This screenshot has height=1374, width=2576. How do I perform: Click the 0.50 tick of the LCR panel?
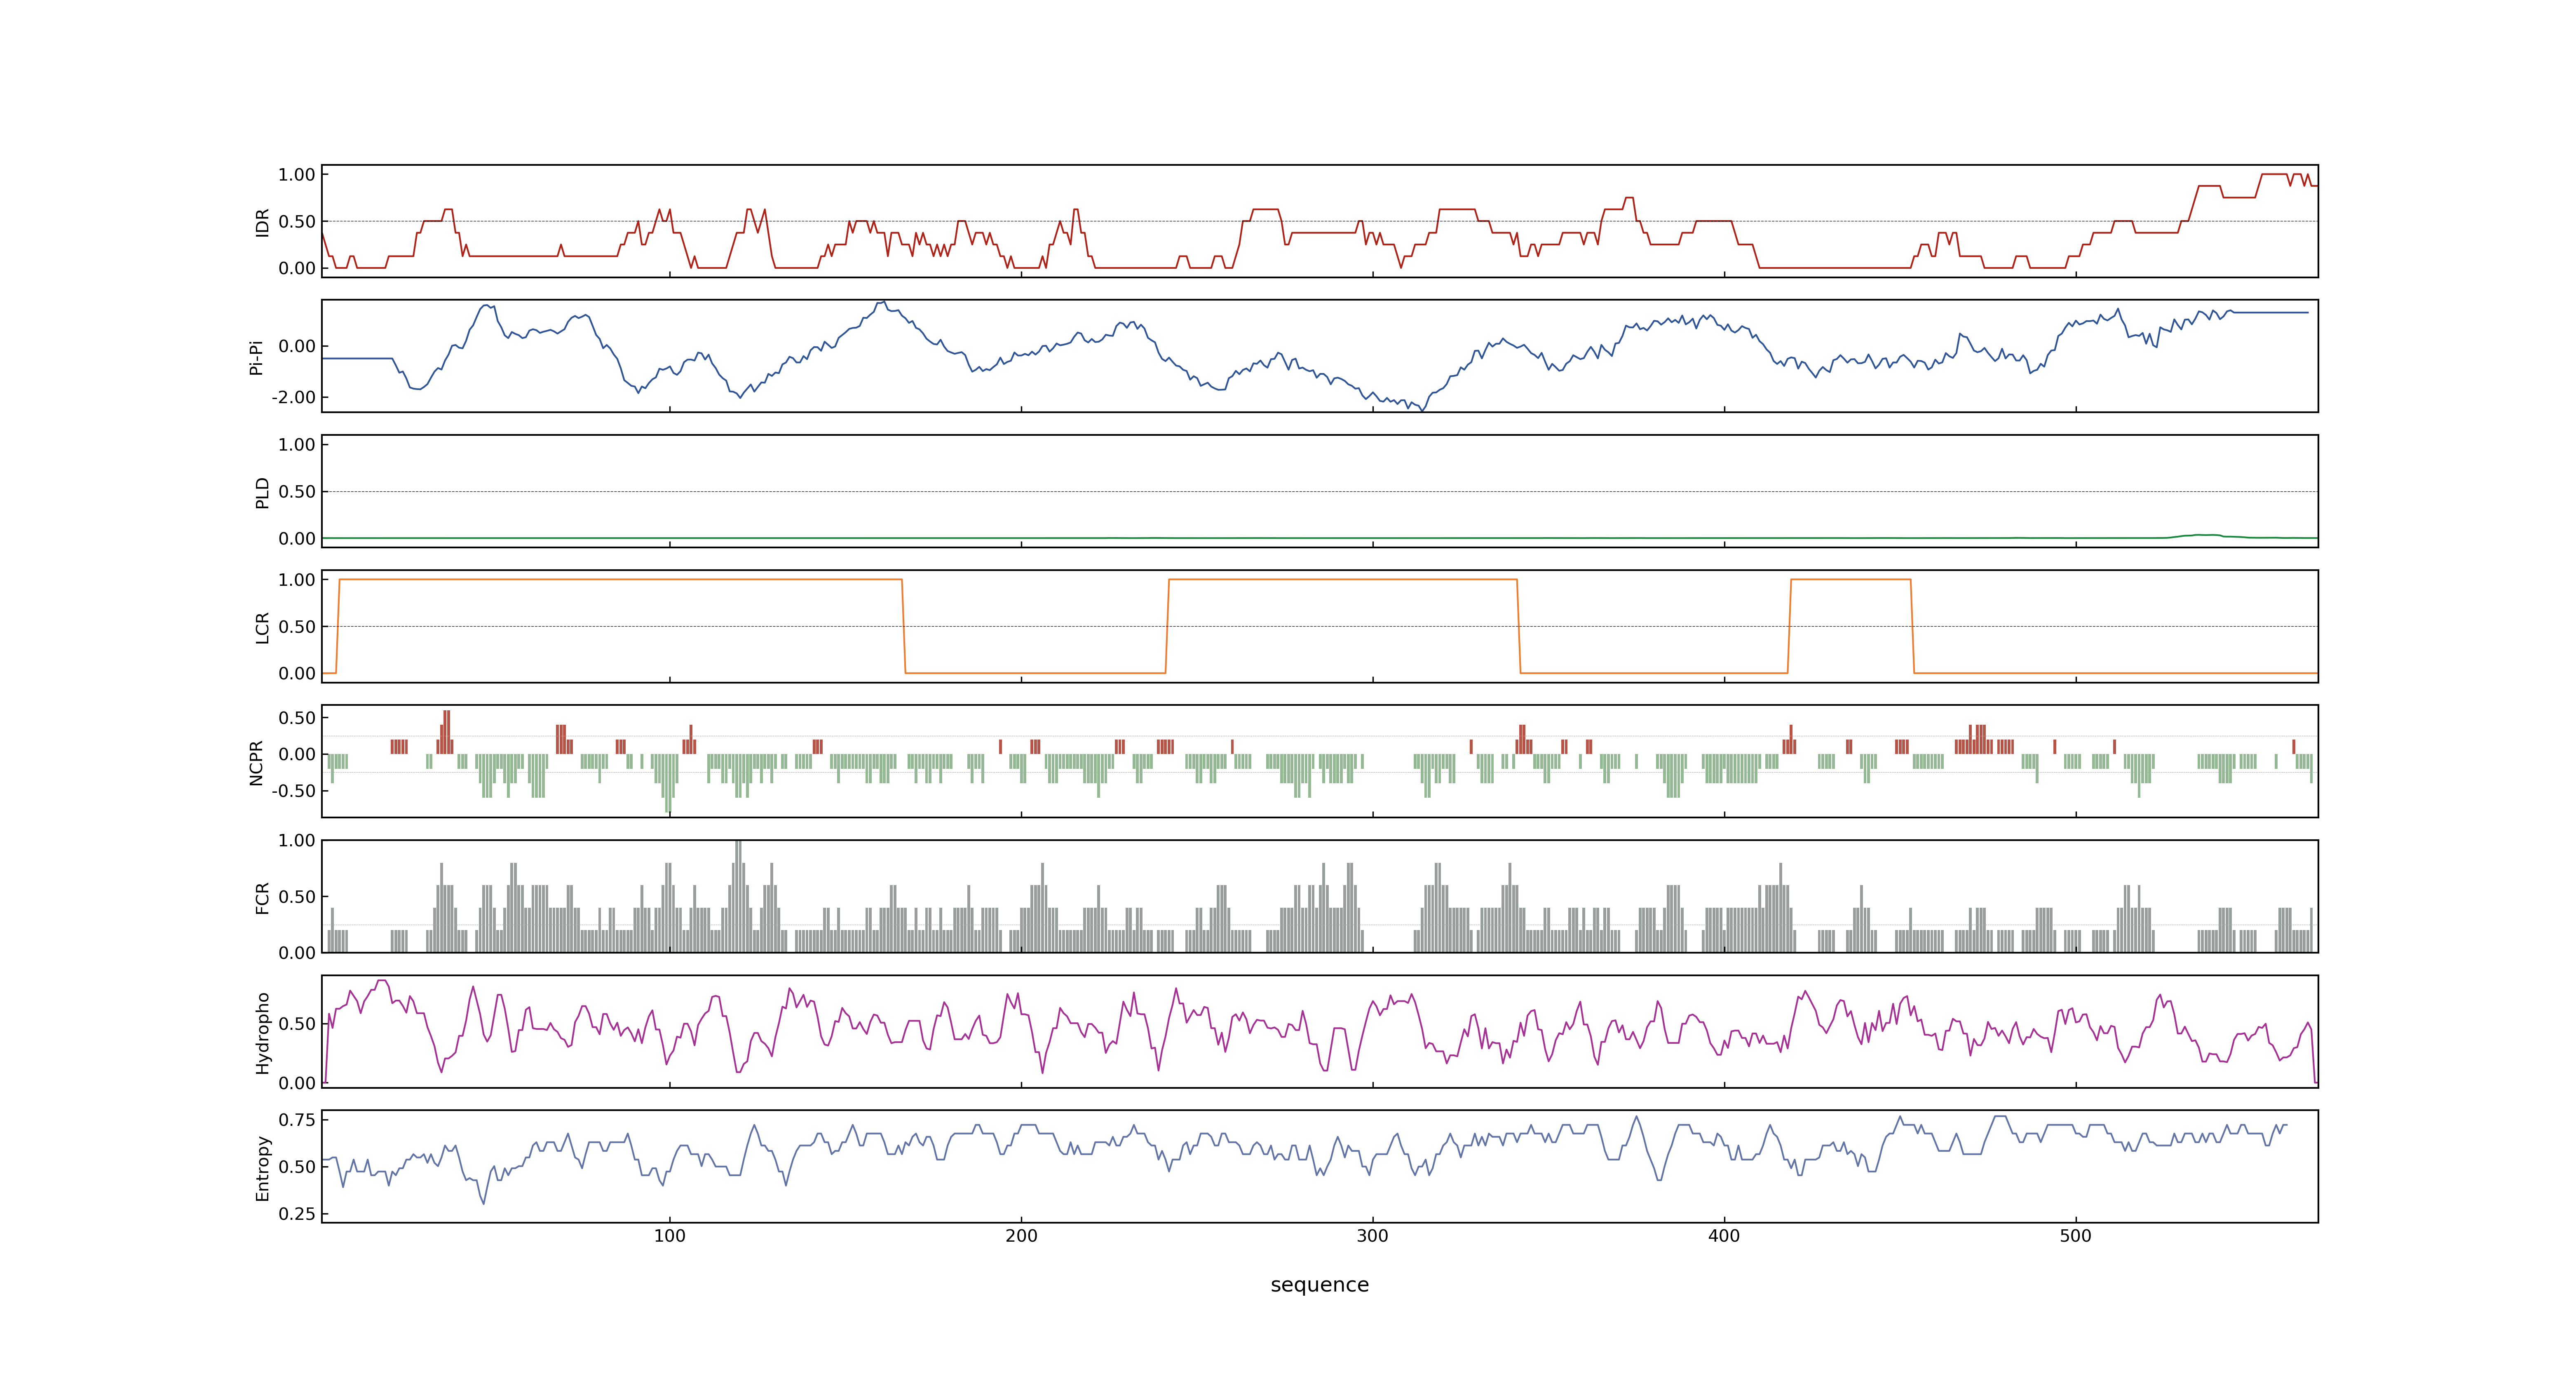(x=297, y=627)
